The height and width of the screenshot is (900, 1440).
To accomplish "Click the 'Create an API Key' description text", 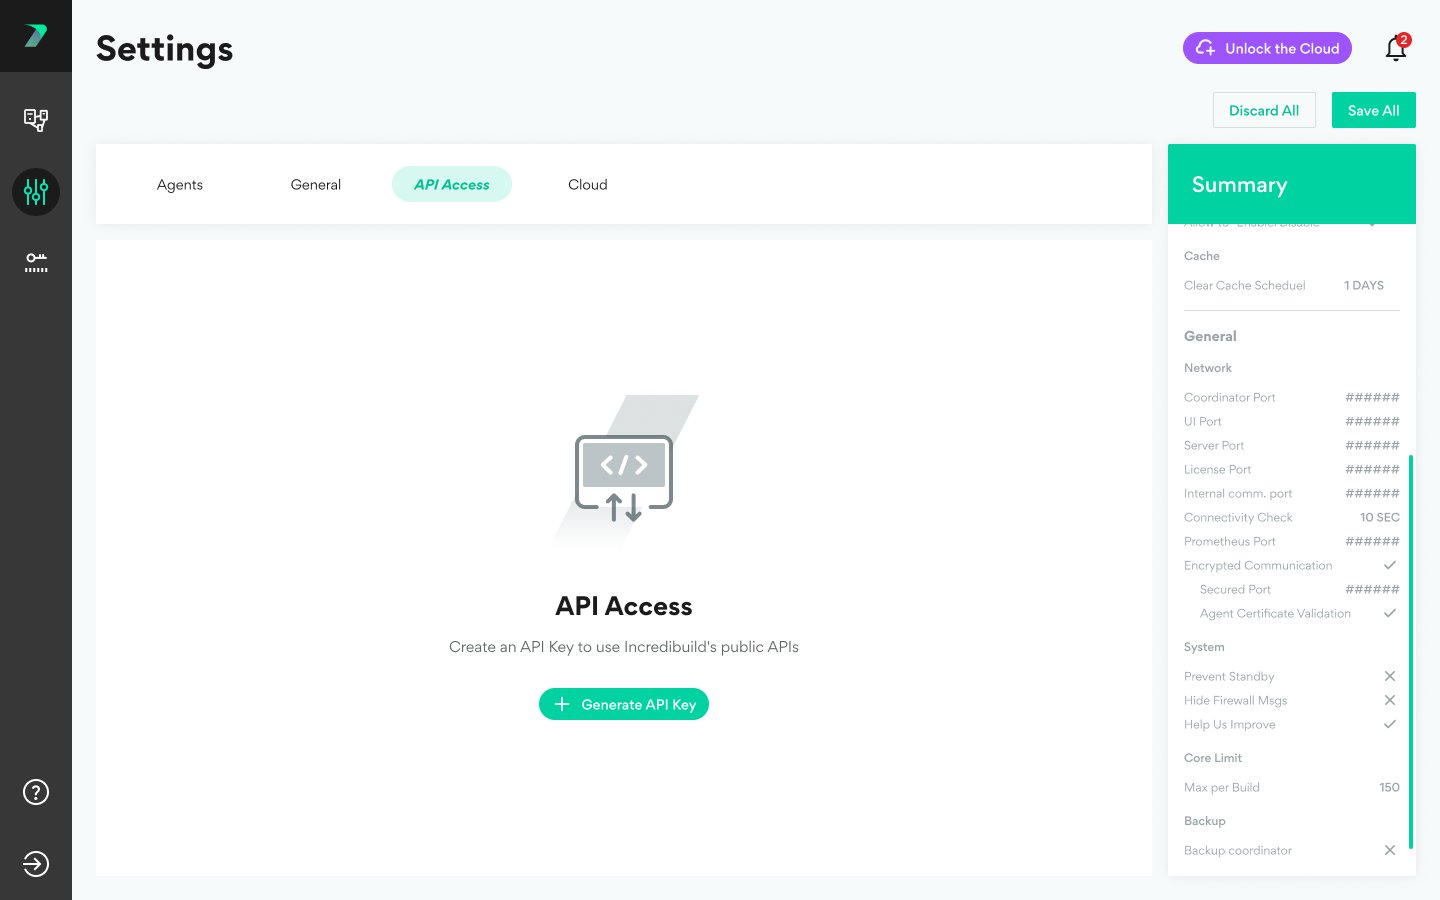I will pos(624,647).
